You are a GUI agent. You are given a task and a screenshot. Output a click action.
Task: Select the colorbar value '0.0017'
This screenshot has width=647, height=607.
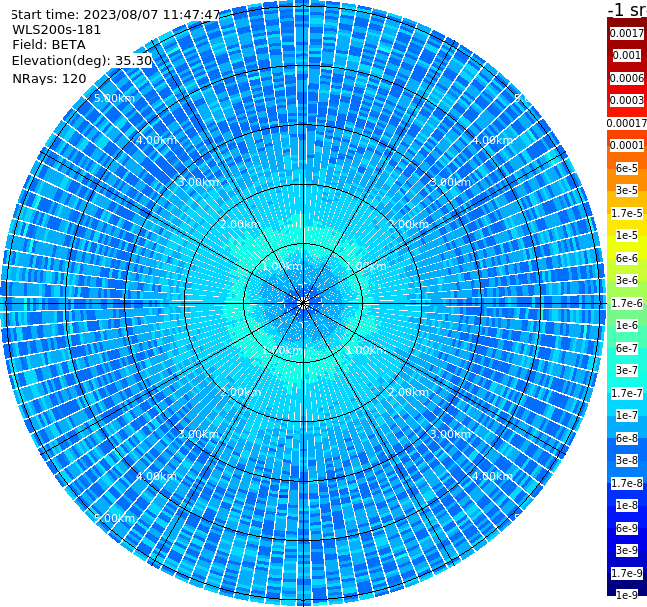pyautogui.click(x=627, y=33)
